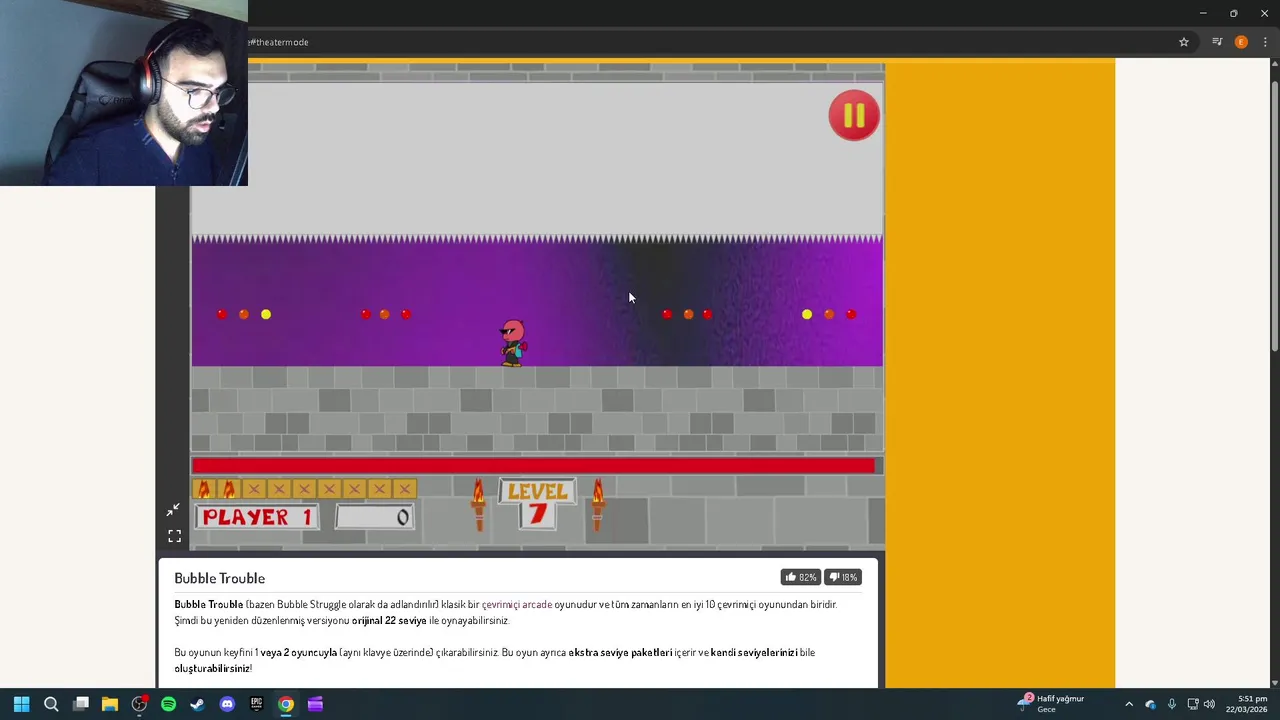Click the LEVEL 7 sign
This screenshot has height=720, width=1280.
tap(538, 503)
